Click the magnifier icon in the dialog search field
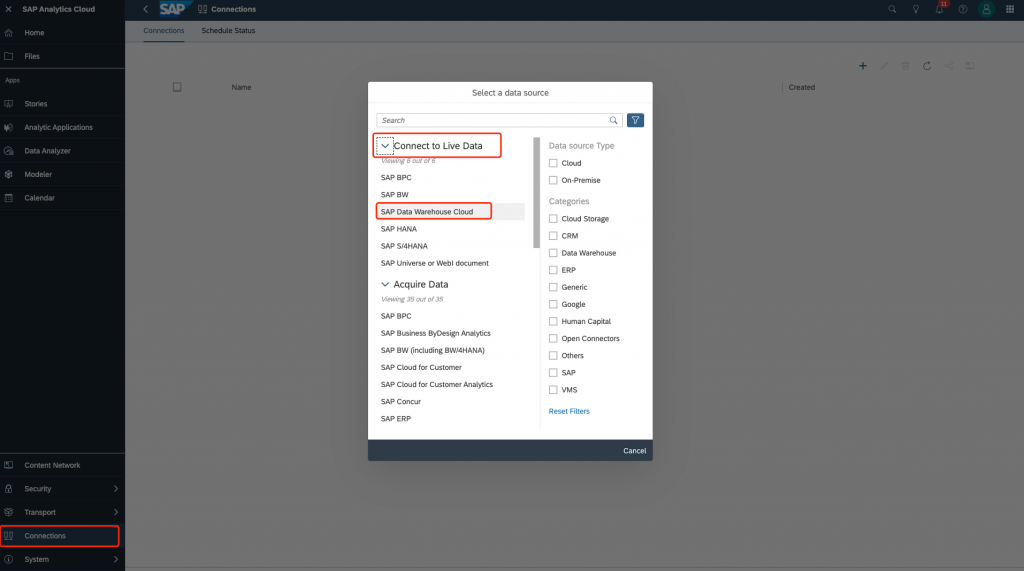This screenshot has height=571, width=1024. pos(613,120)
